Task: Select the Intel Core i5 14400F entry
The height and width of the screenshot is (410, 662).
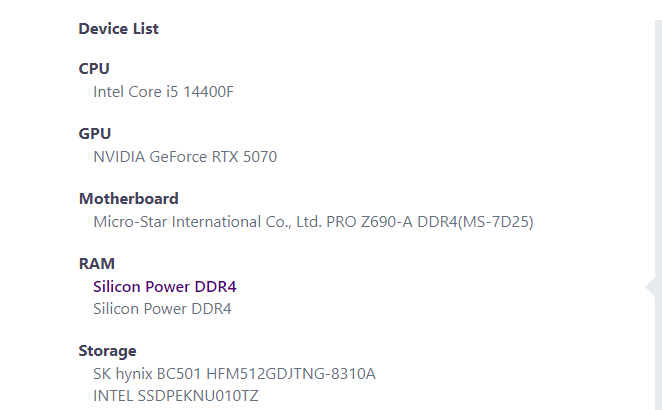Action: click(163, 92)
